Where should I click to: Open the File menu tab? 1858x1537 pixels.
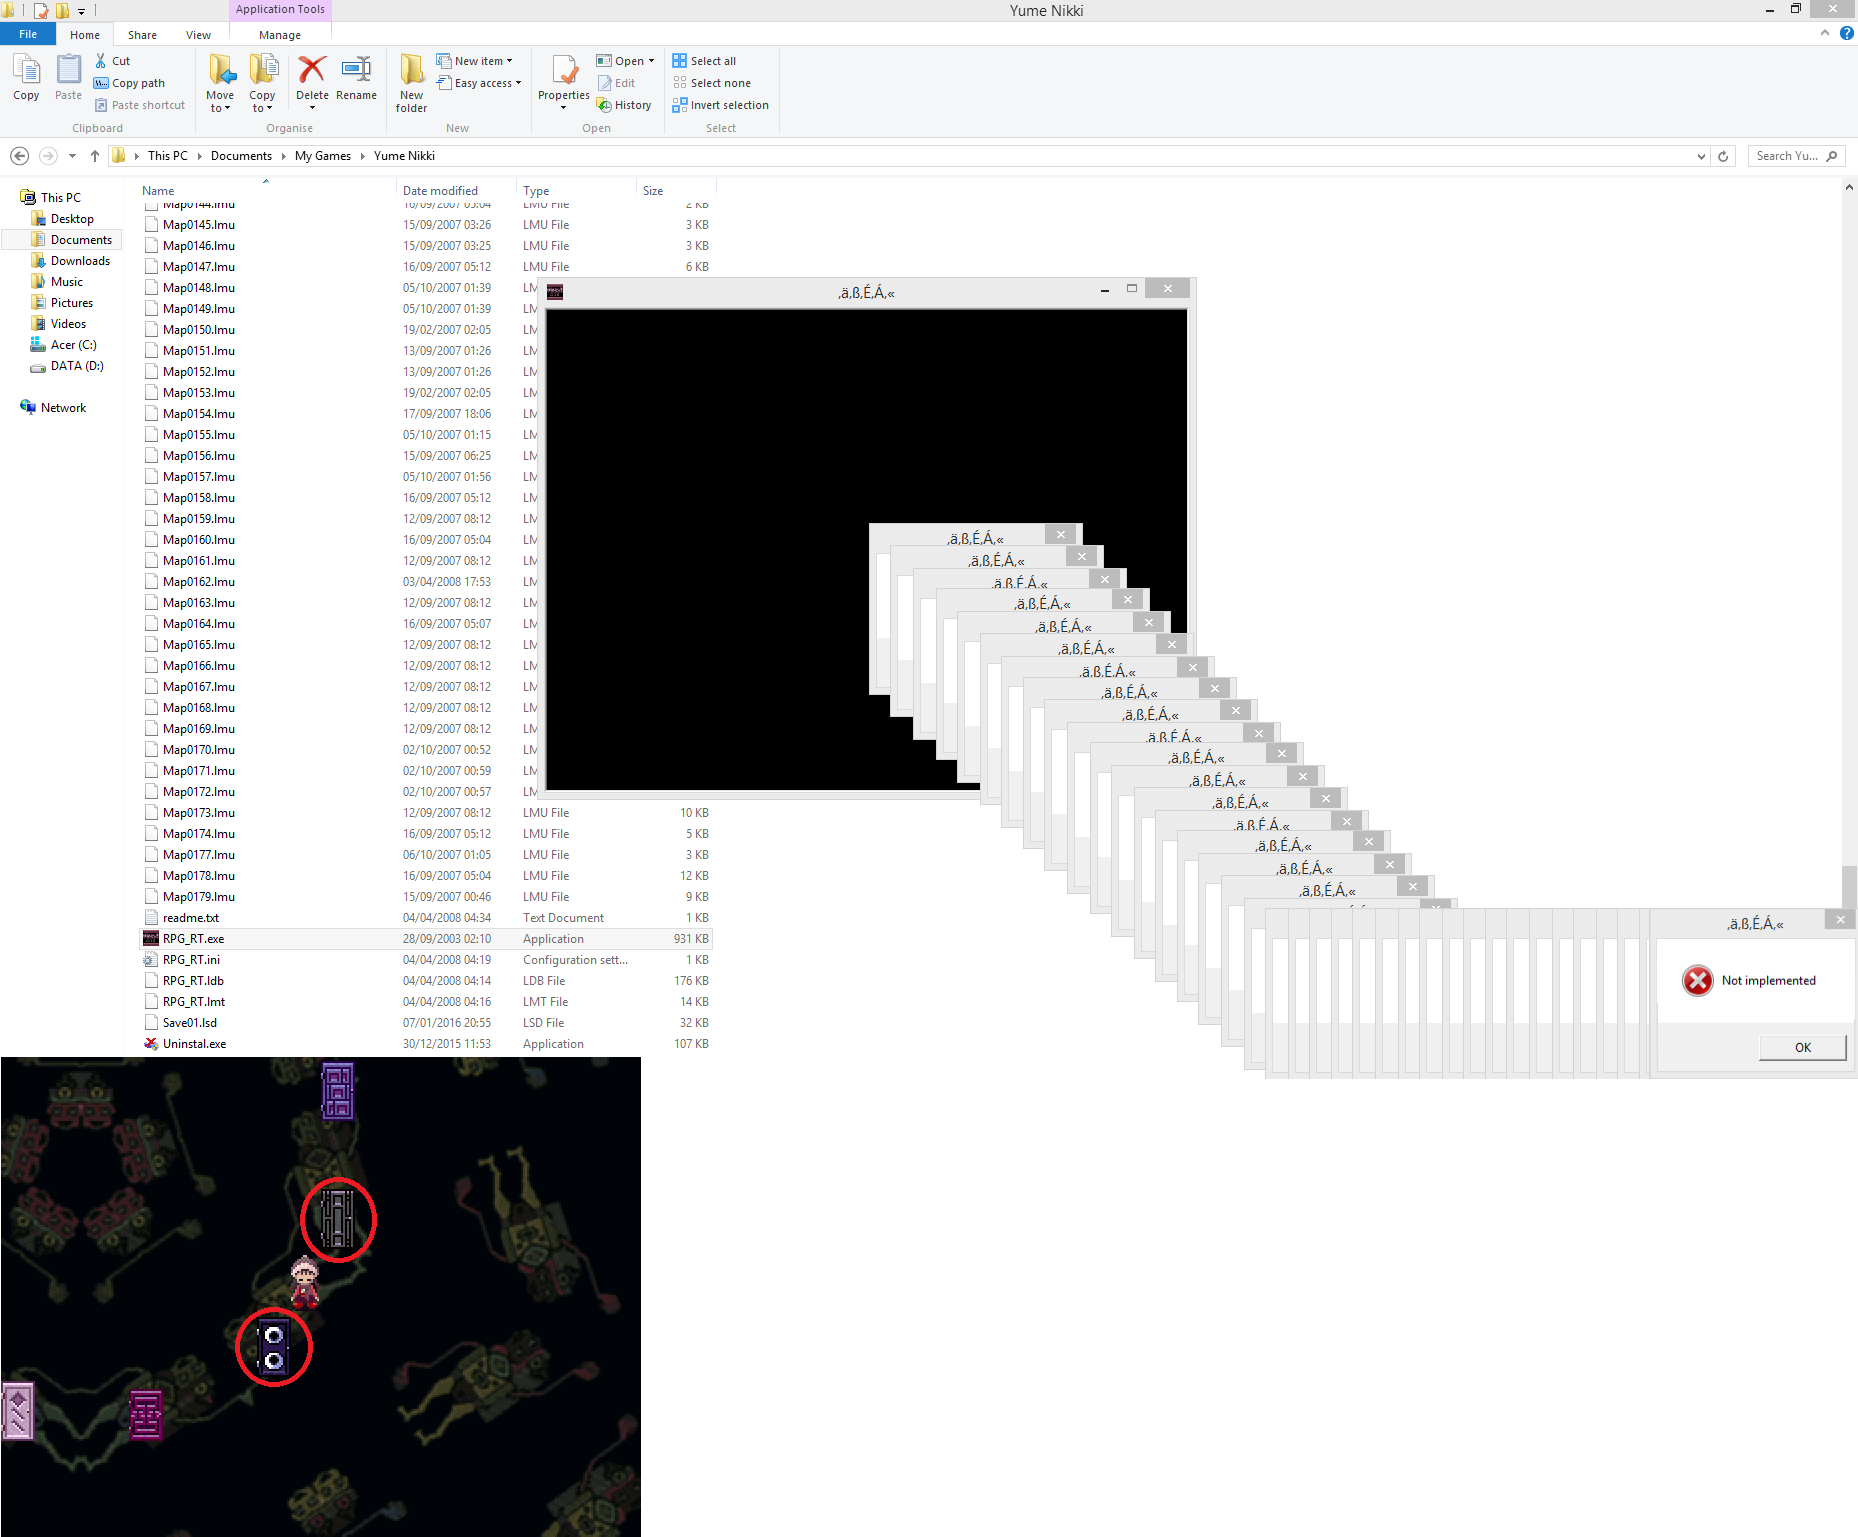(28, 34)
